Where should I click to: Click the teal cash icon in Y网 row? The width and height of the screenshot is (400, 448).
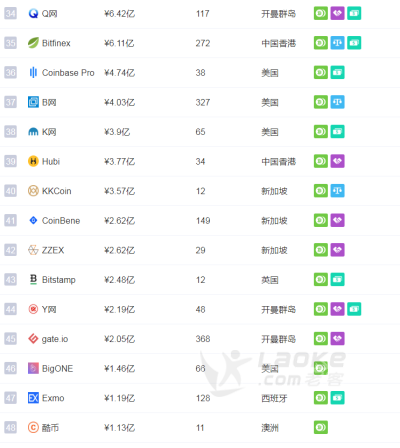(354, 309)
